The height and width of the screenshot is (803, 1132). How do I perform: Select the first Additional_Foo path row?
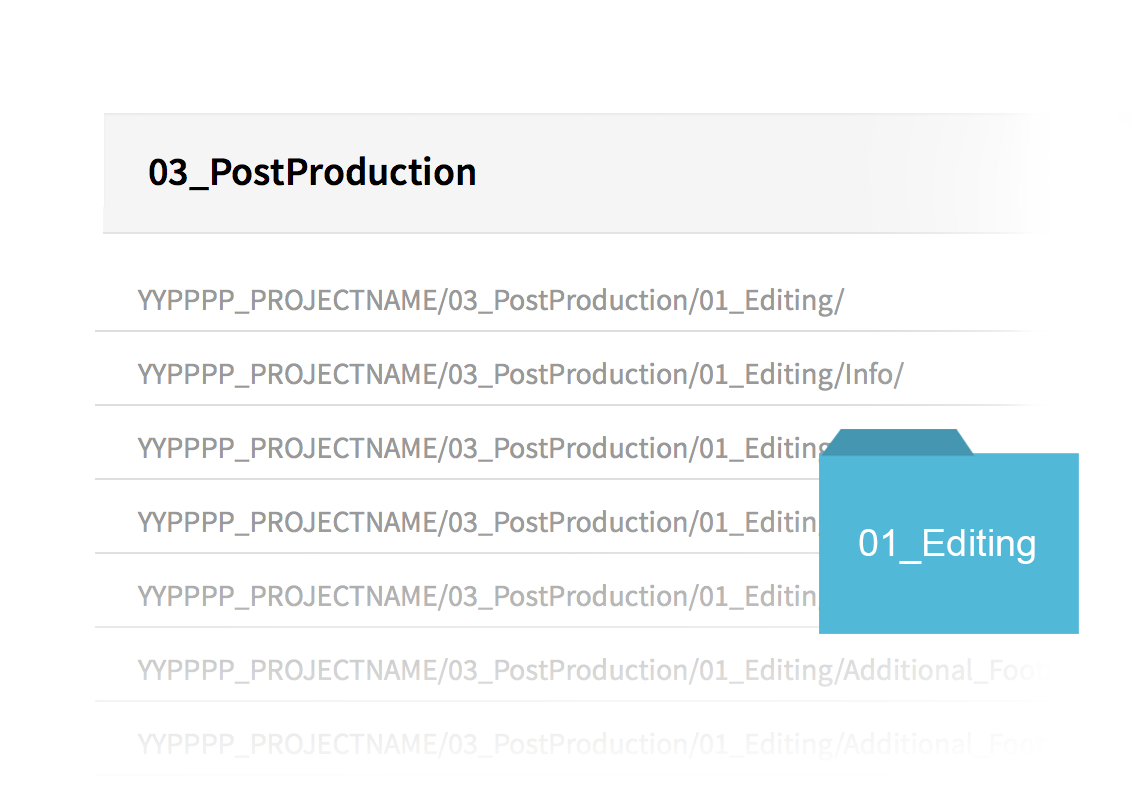563,671
